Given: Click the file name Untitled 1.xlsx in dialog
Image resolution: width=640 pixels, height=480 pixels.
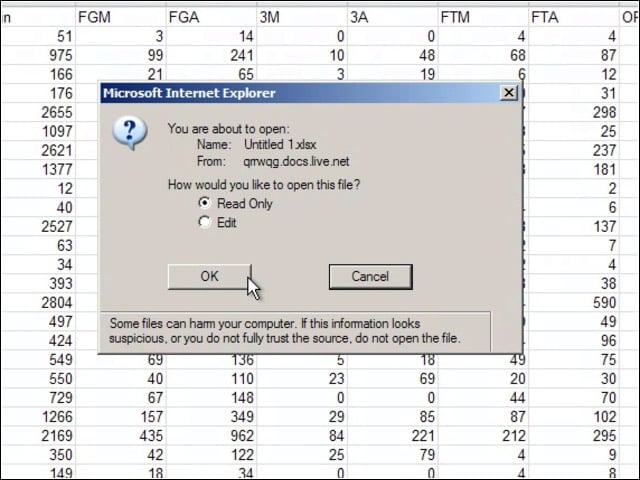Looking at the screenshot, I should [x=280, y=144].
